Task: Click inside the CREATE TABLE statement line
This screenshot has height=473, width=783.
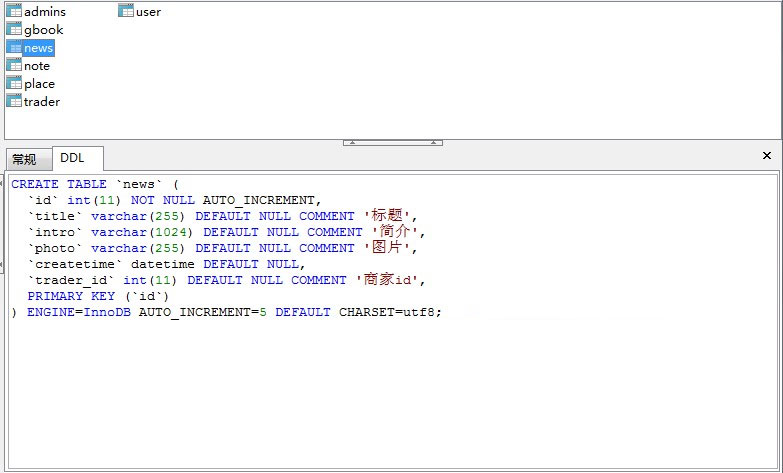Action: tap(95, 184)
